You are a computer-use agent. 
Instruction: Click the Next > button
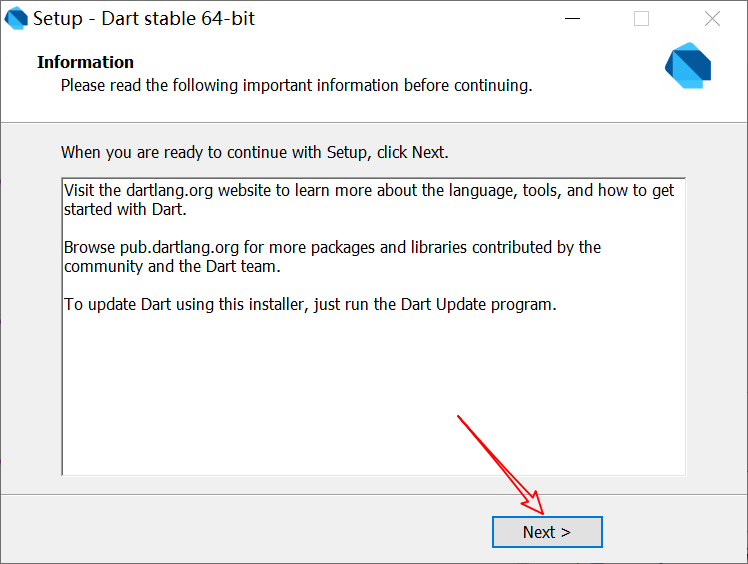click(x=547, y=532)
